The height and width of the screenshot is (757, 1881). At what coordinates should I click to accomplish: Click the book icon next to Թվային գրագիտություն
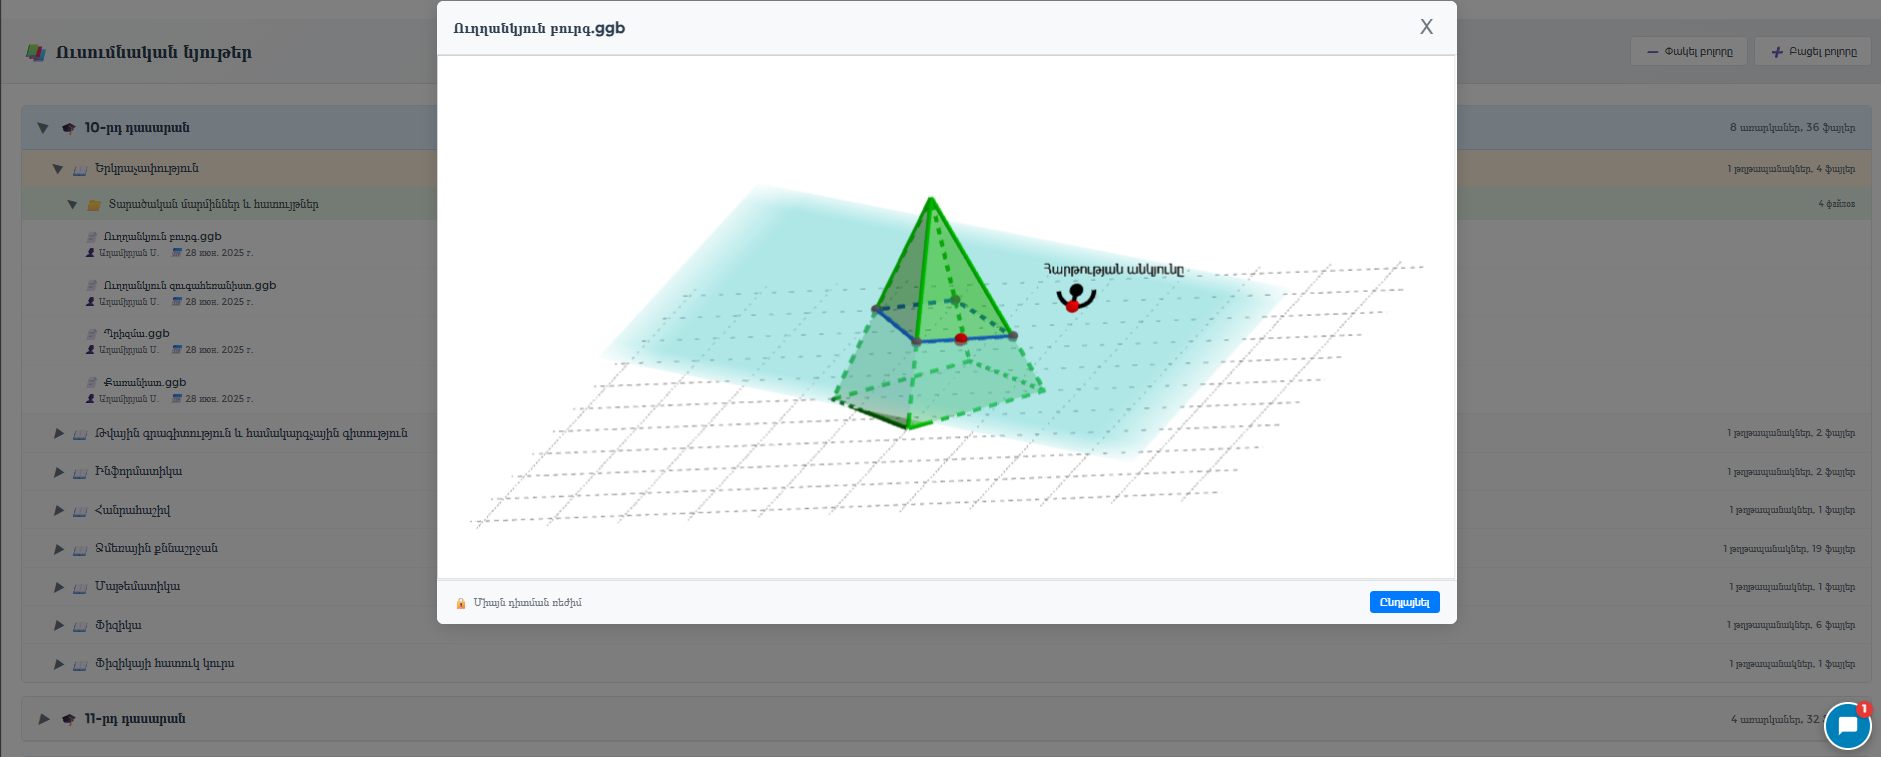click(80, 434)
